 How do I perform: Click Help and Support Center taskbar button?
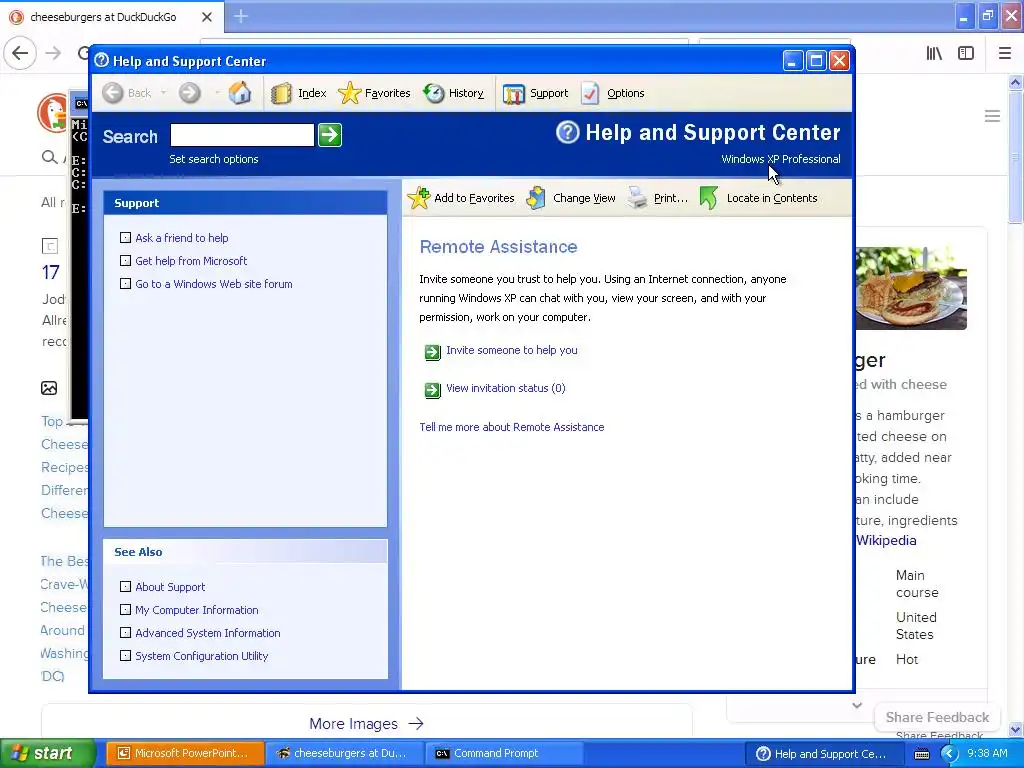pos(823,753)
